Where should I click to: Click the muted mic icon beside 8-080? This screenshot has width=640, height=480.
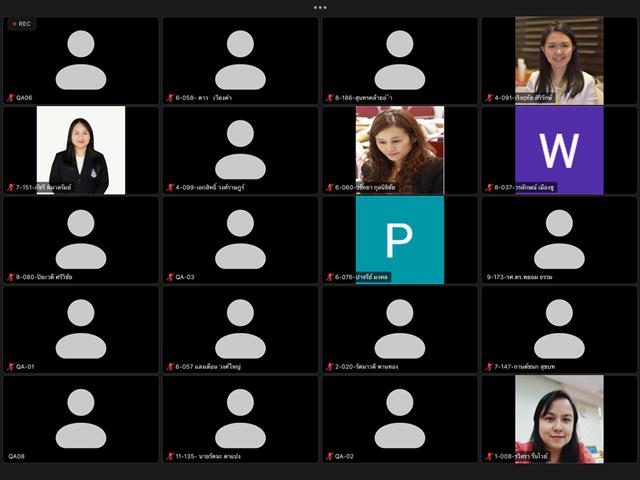click(x=11, y=277)
